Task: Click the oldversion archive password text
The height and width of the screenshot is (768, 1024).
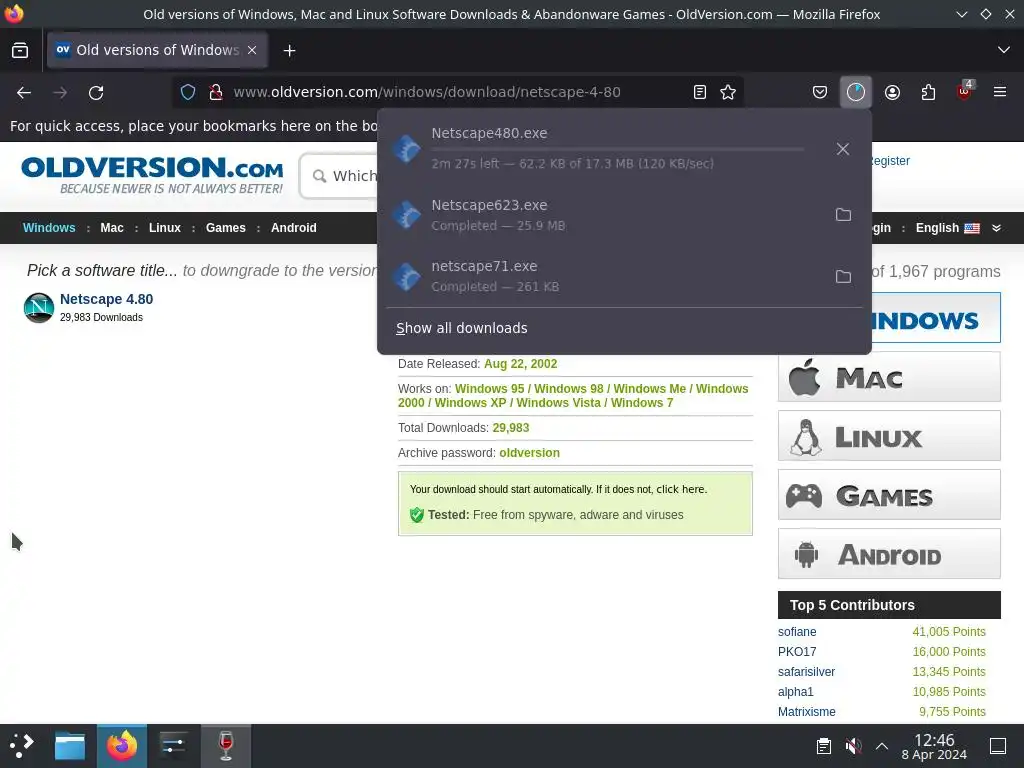Action: pyautogui.click(x=529, y=453)
